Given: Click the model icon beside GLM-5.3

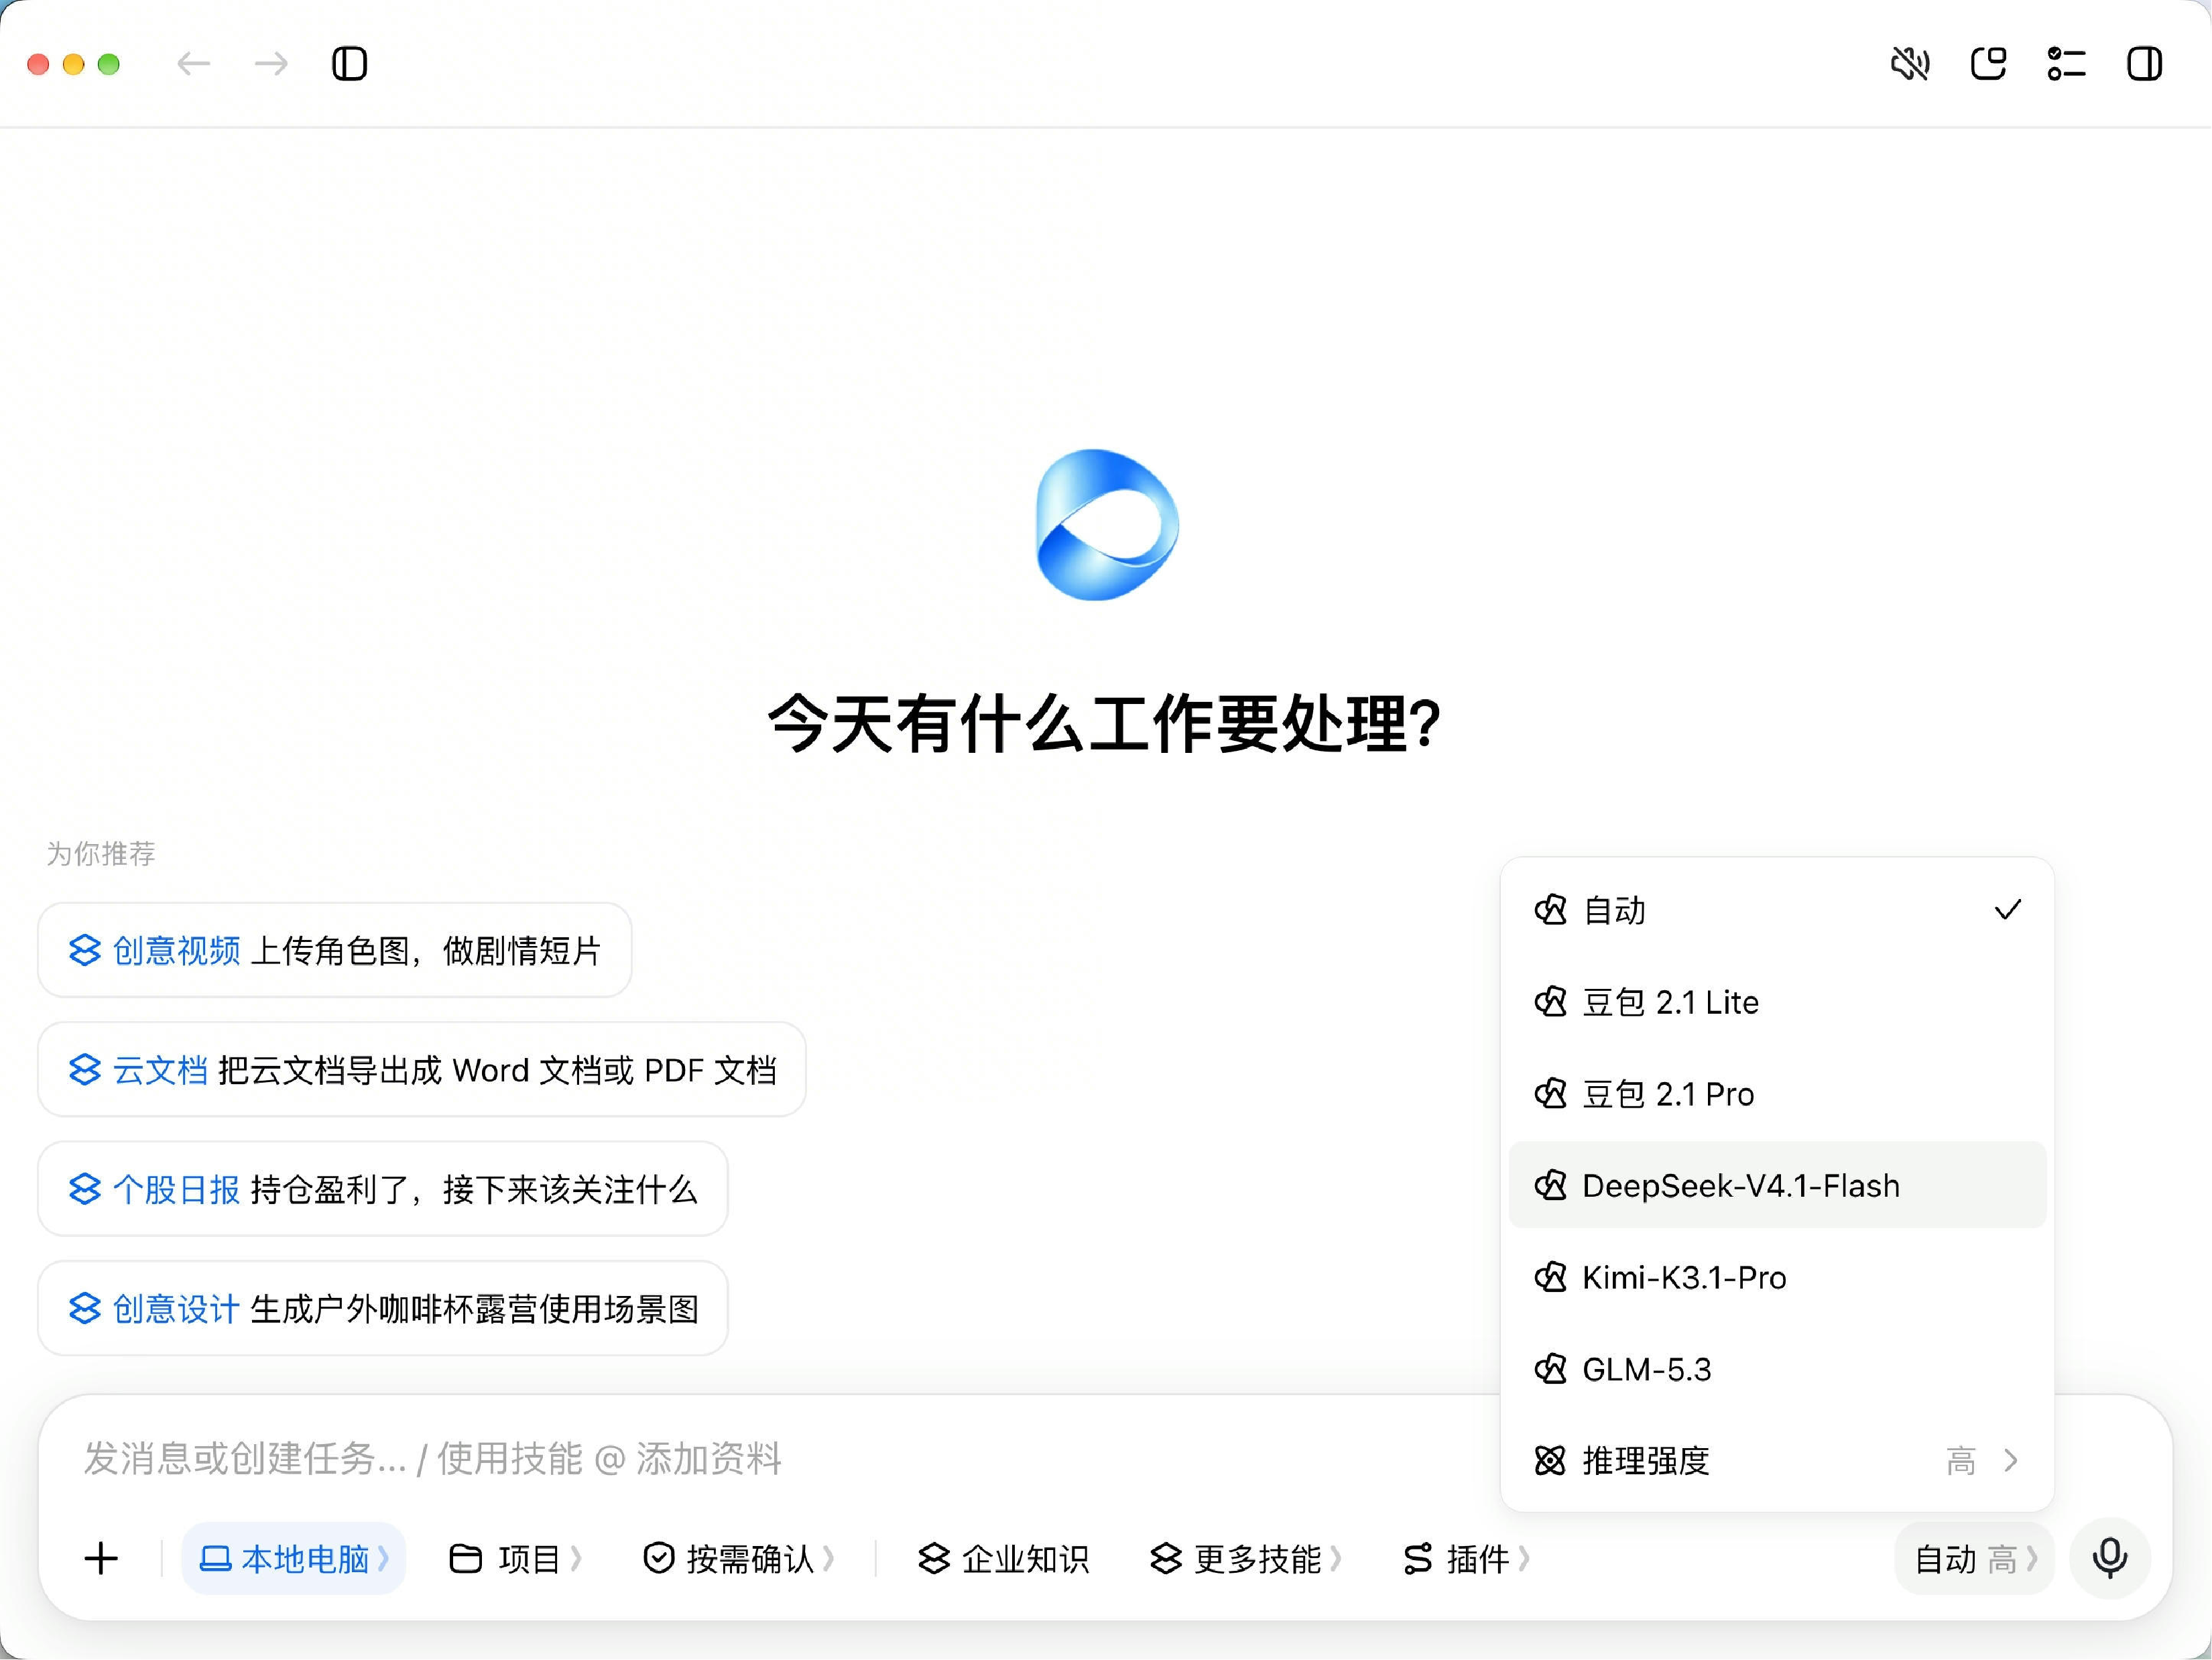Looking at the screenshot, I should (1550, 1369).
